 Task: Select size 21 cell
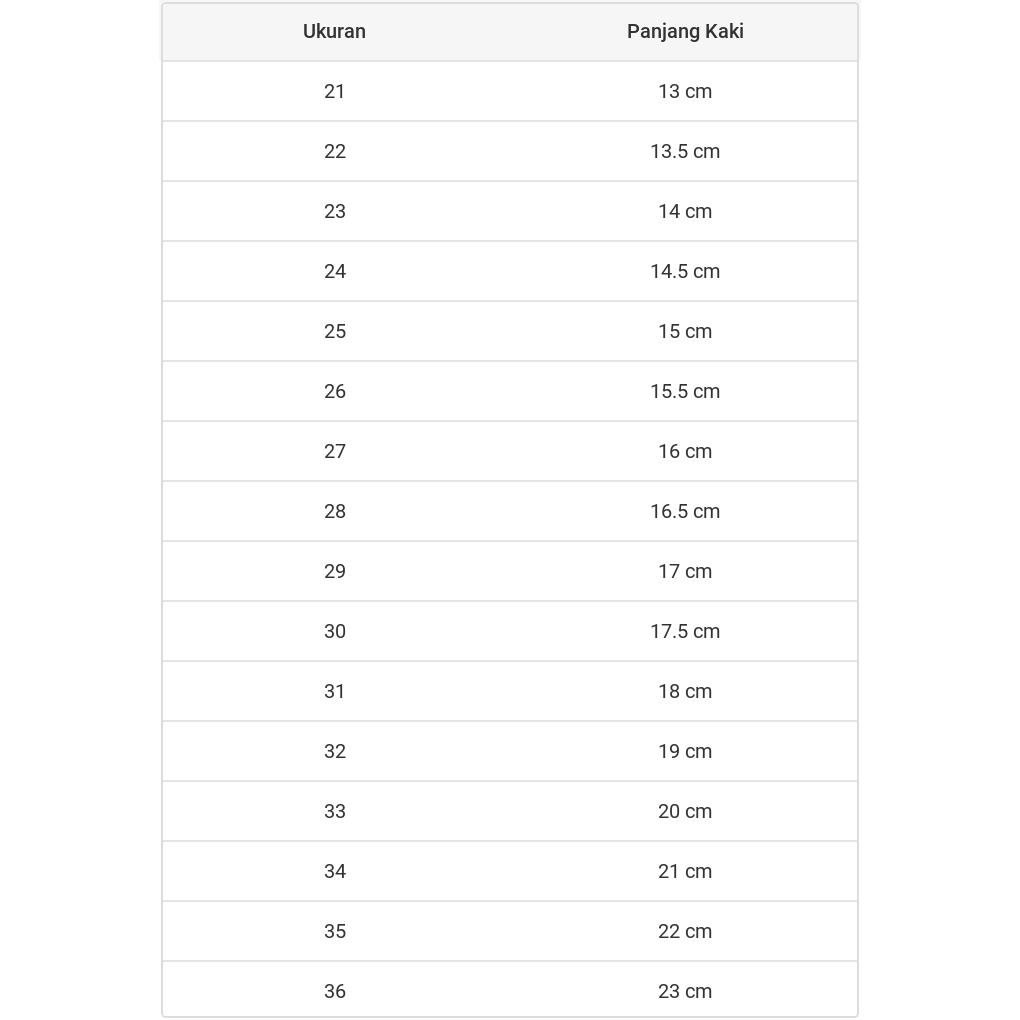[334, 91]
